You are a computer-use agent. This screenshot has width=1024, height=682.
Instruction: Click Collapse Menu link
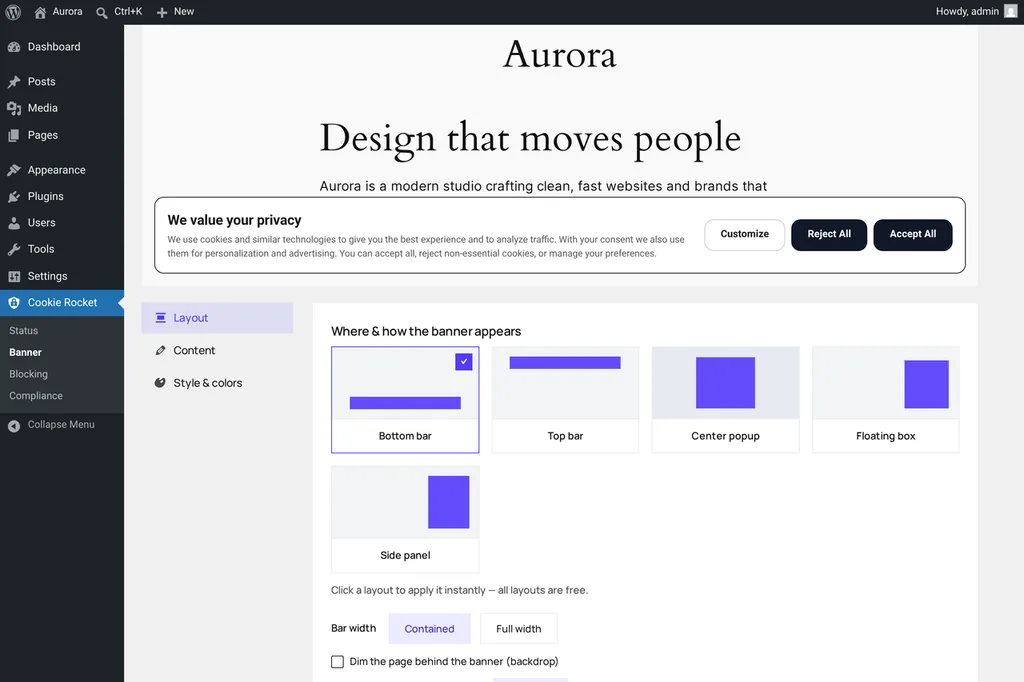[x=61, y=425]
